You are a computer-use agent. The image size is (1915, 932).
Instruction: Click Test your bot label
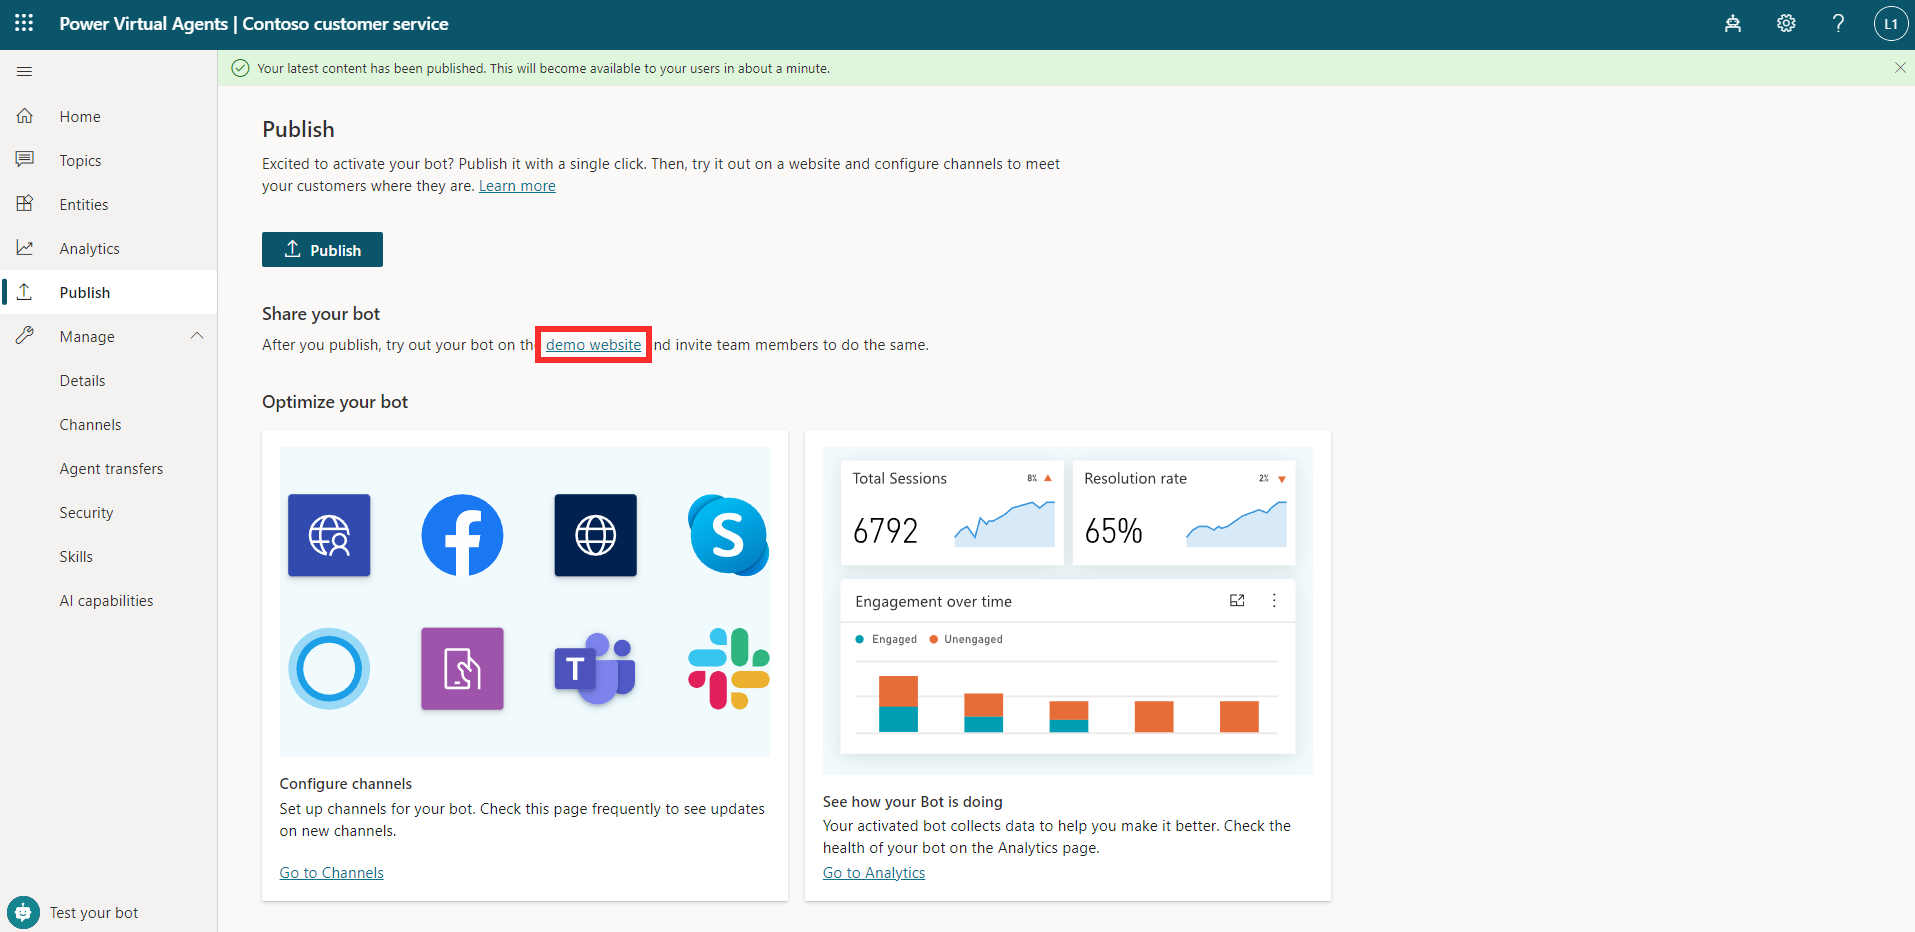click(x=94, y=913)
